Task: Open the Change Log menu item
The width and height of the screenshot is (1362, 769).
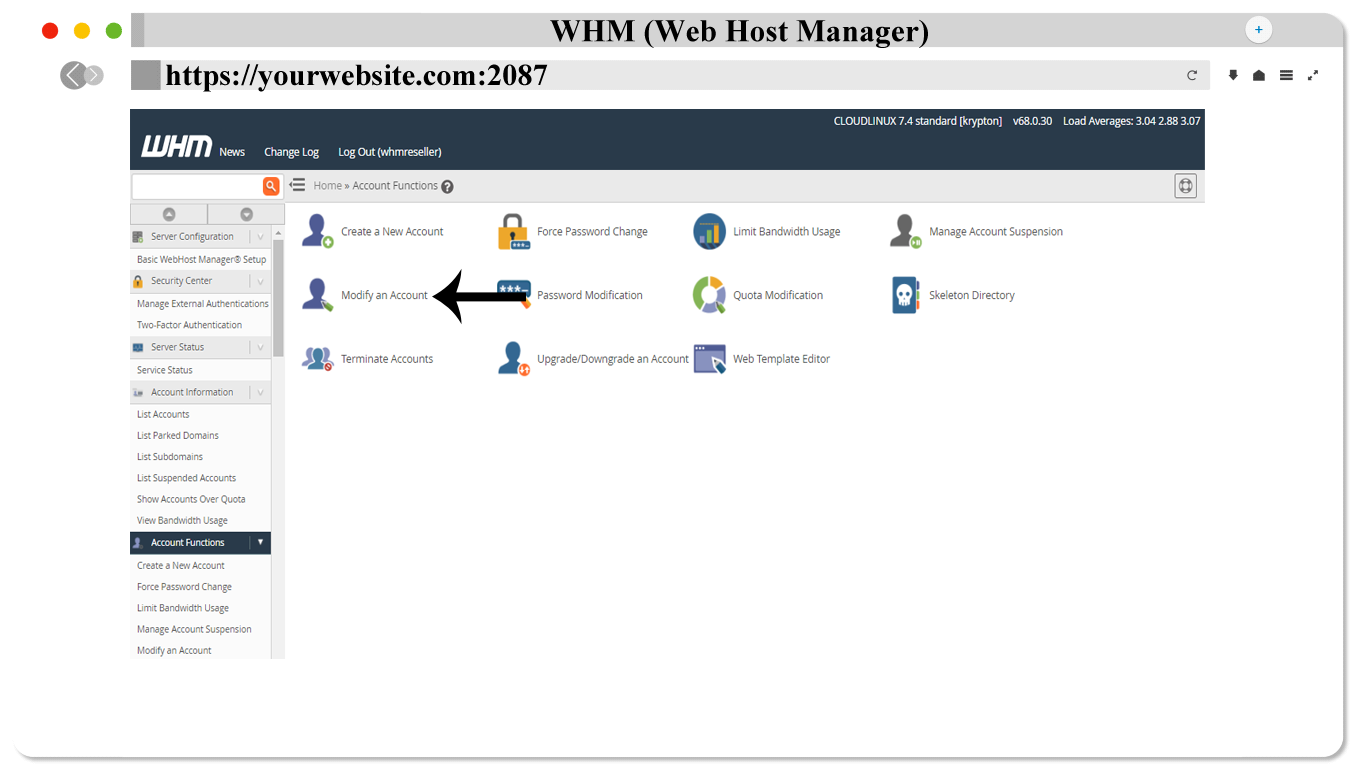Action: [x=291, y=152]
